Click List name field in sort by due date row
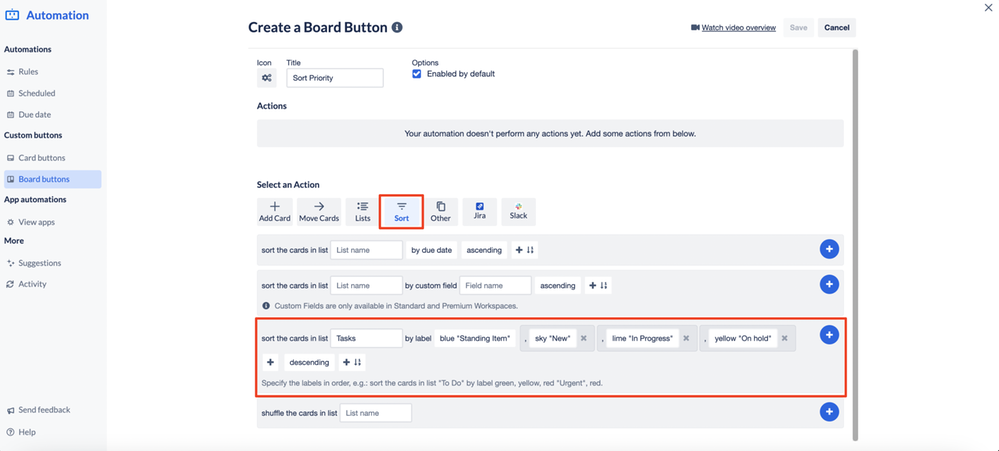Screen dimensions: 999x451 [x=366, y=250]
